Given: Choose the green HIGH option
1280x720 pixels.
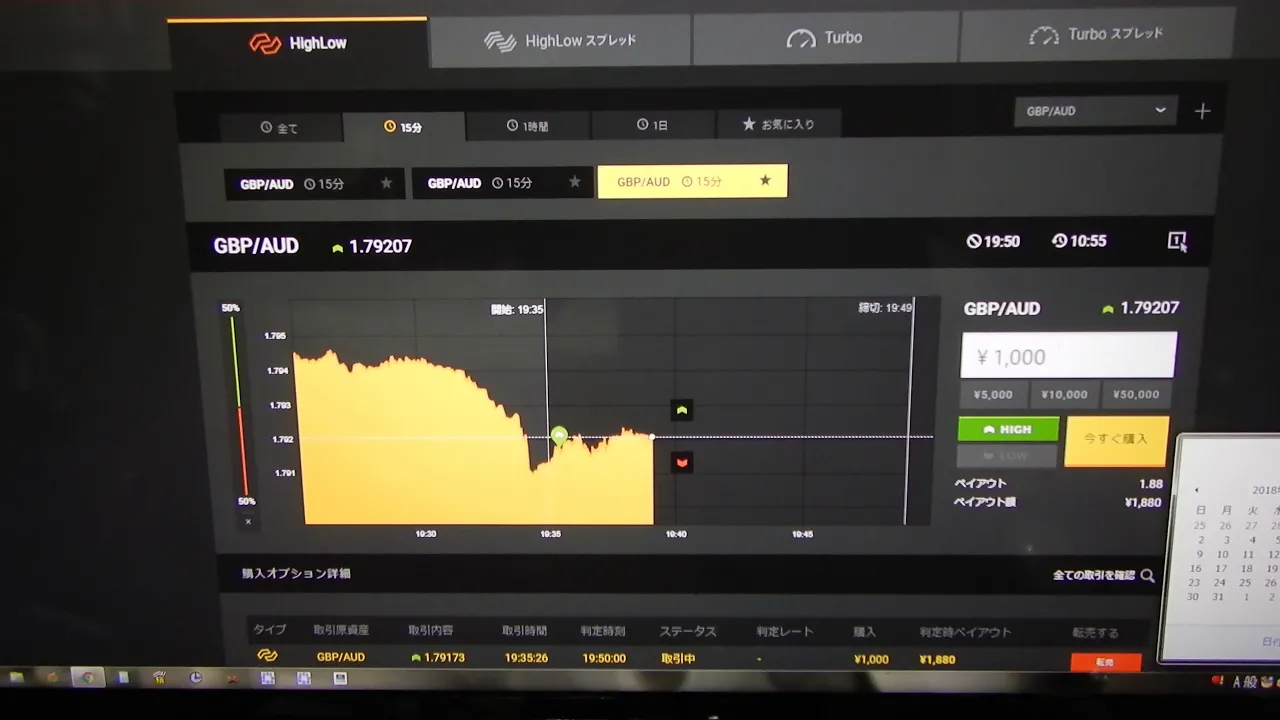Looking at the screenshot, I should [1008, 429].
